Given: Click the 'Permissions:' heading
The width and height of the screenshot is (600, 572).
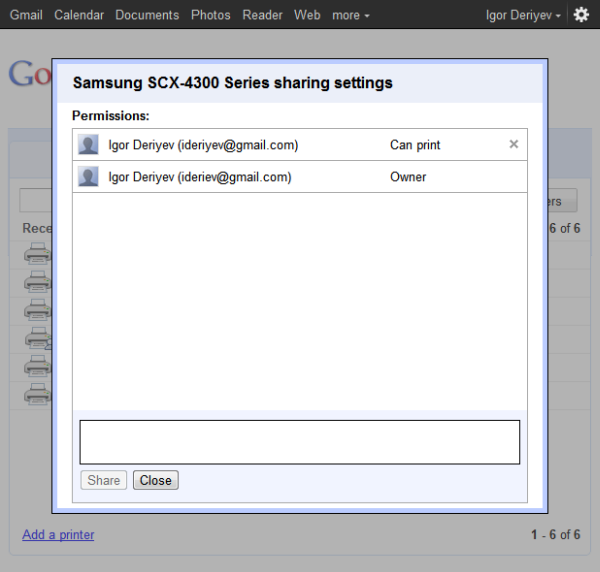Looking at the screenshot, I should click(x=111, y=116).
